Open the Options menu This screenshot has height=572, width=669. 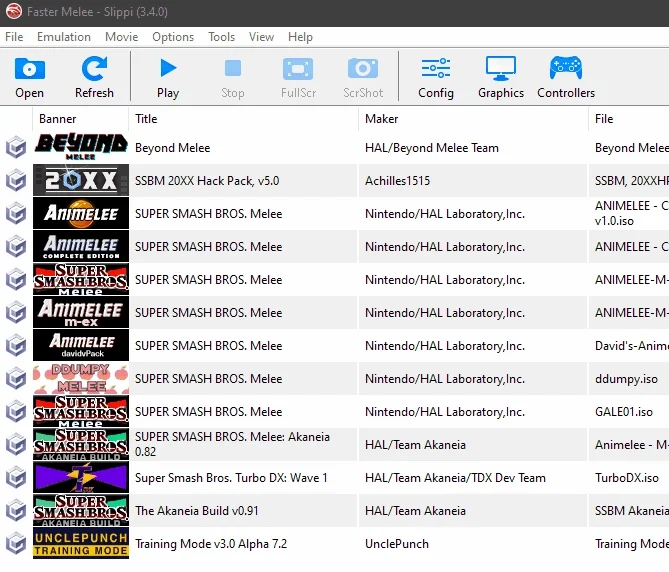point(173,37)
